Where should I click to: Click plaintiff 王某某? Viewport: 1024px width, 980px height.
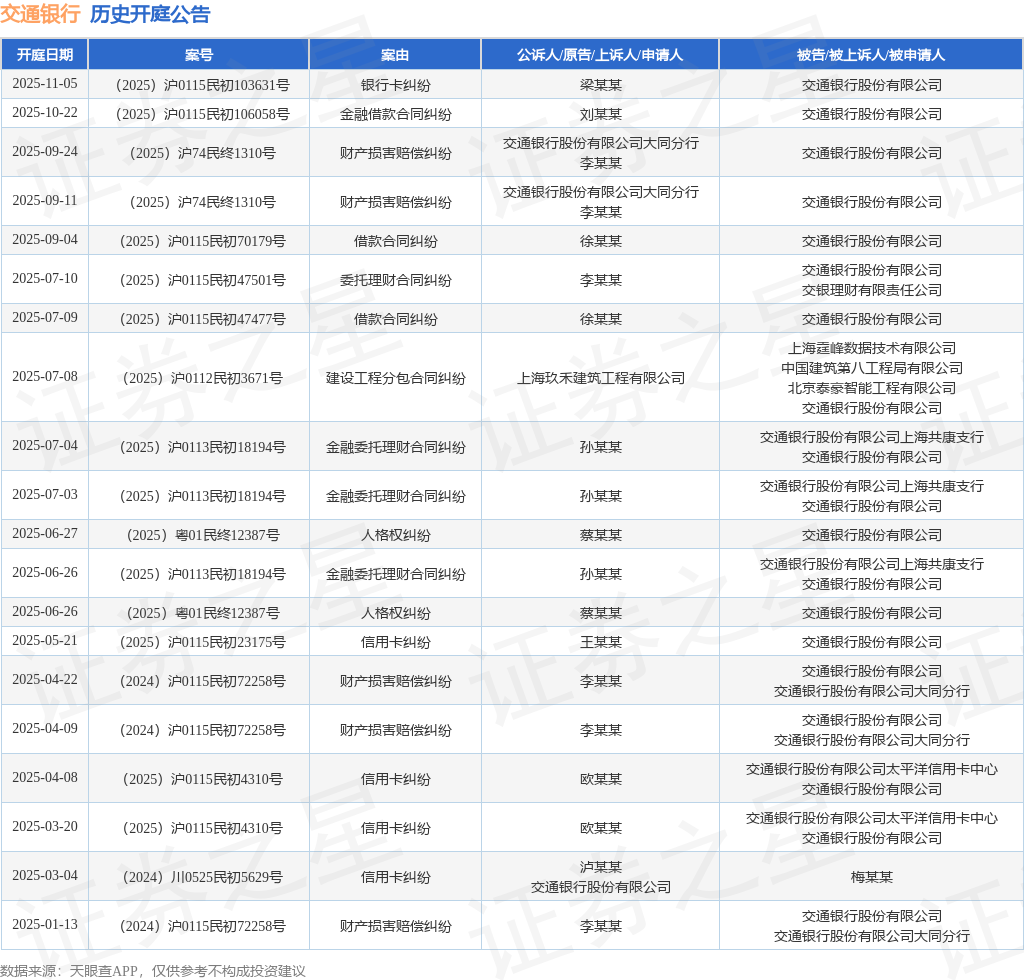600,642
